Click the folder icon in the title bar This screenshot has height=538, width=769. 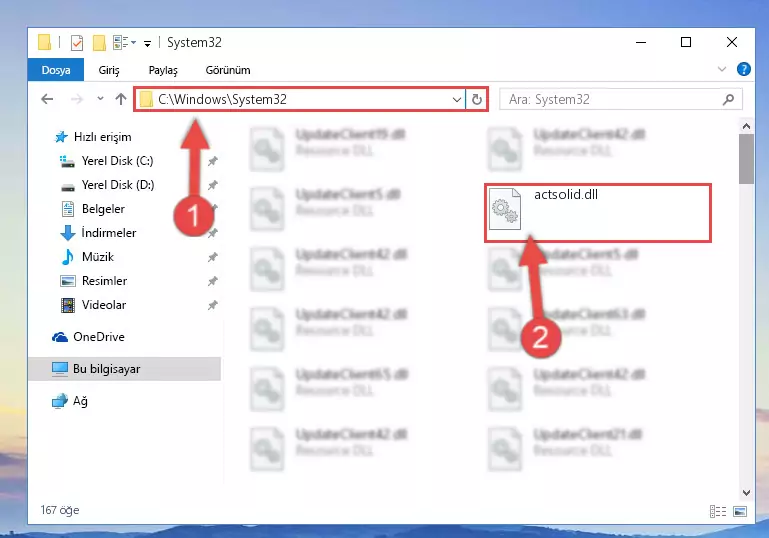tap(44, 42)
